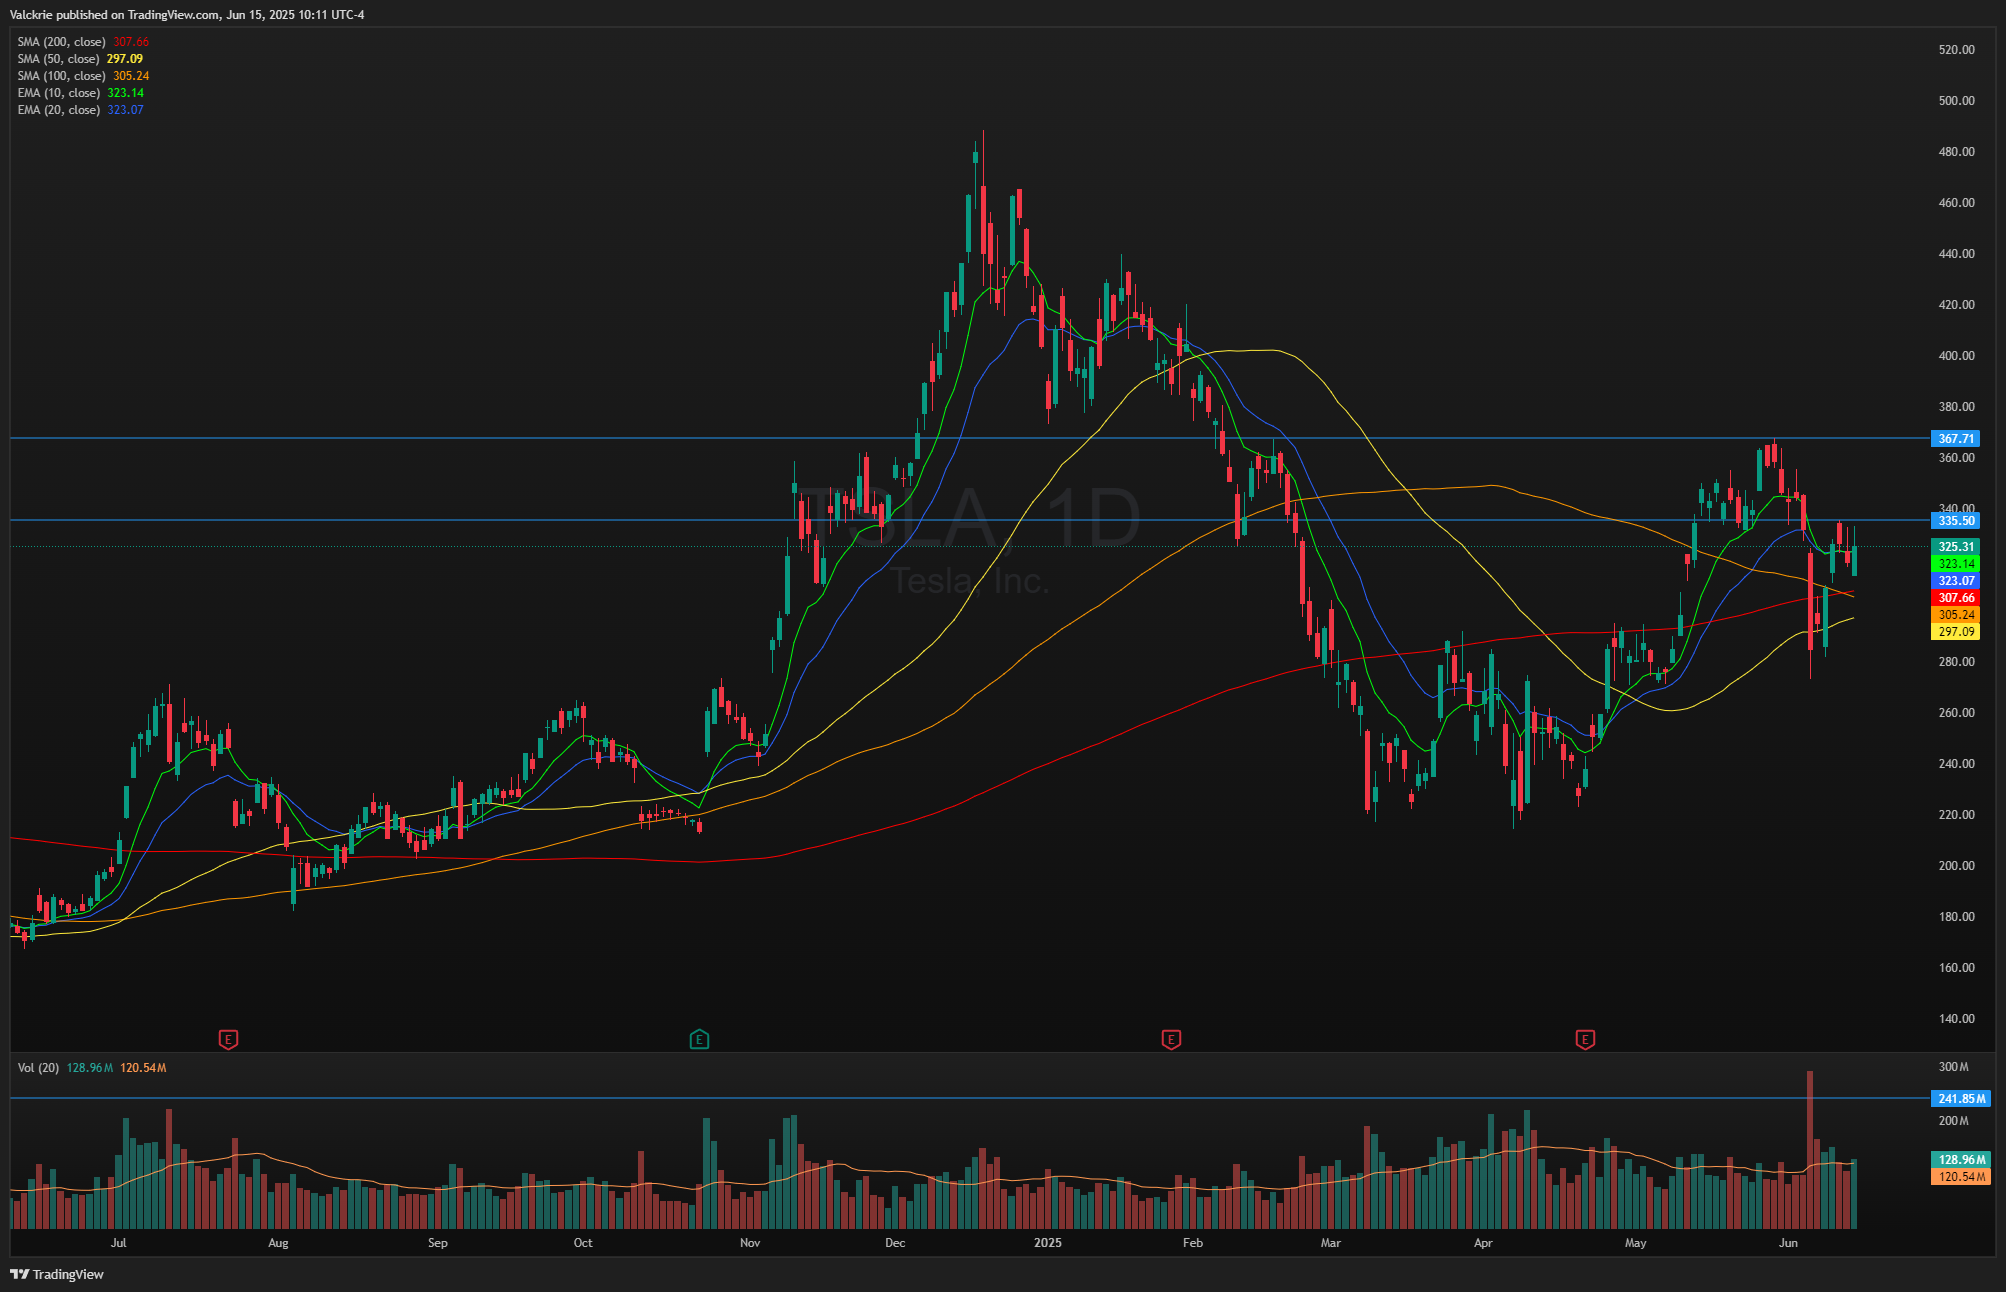Click the Aug label on time axis
Screen dimensions: 2006x1292
278,1243
